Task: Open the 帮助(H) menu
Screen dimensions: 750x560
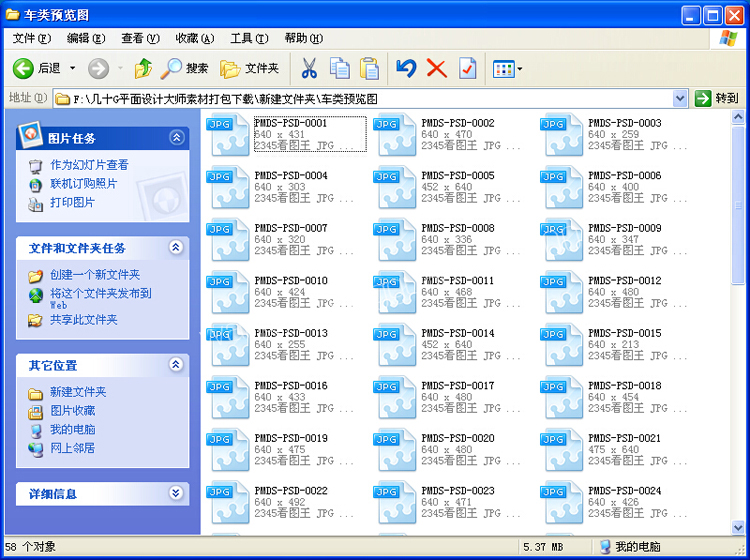Action: tap(304, 38)
